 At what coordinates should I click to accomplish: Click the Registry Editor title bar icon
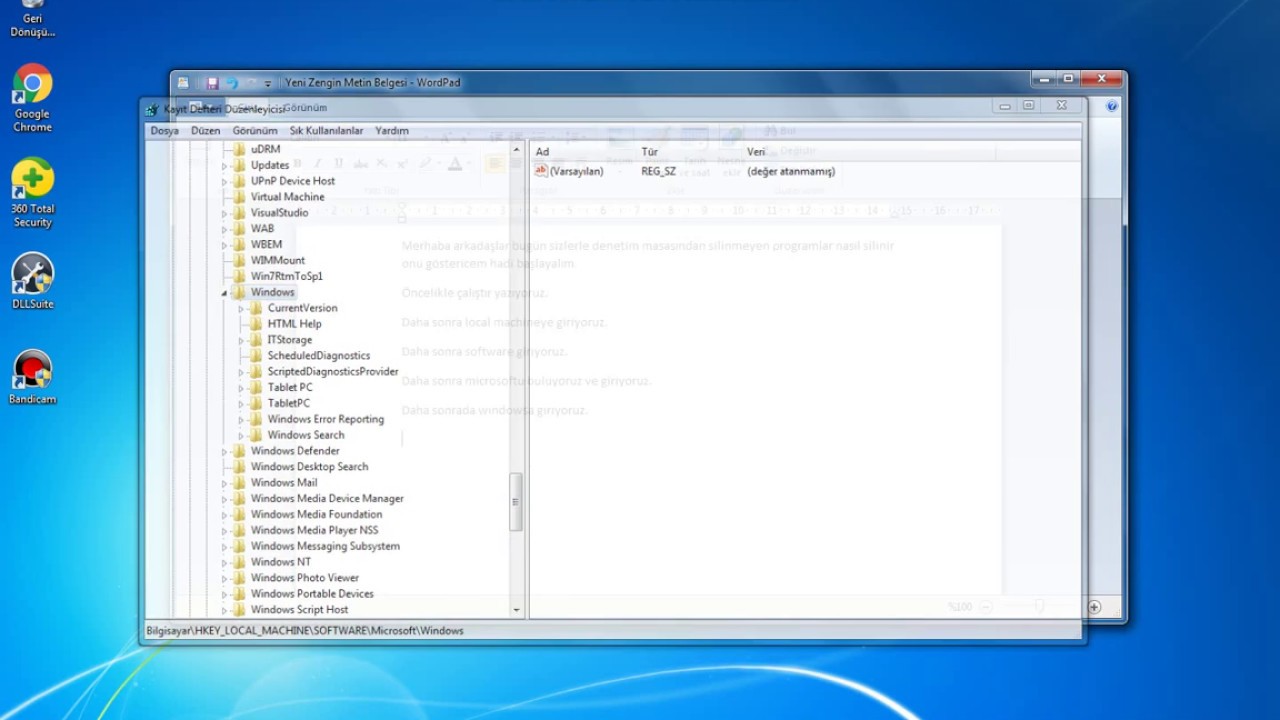(x=152, y=109)
